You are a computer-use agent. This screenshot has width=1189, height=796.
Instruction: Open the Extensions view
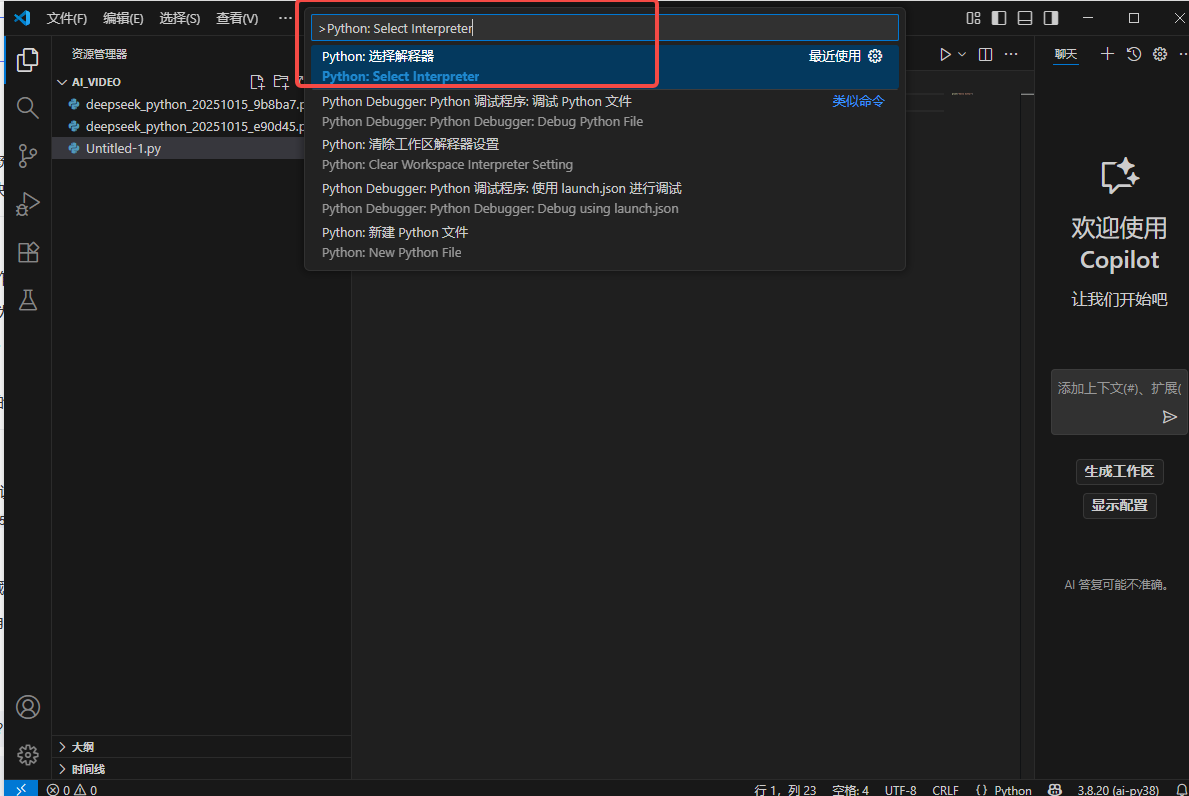28,252
